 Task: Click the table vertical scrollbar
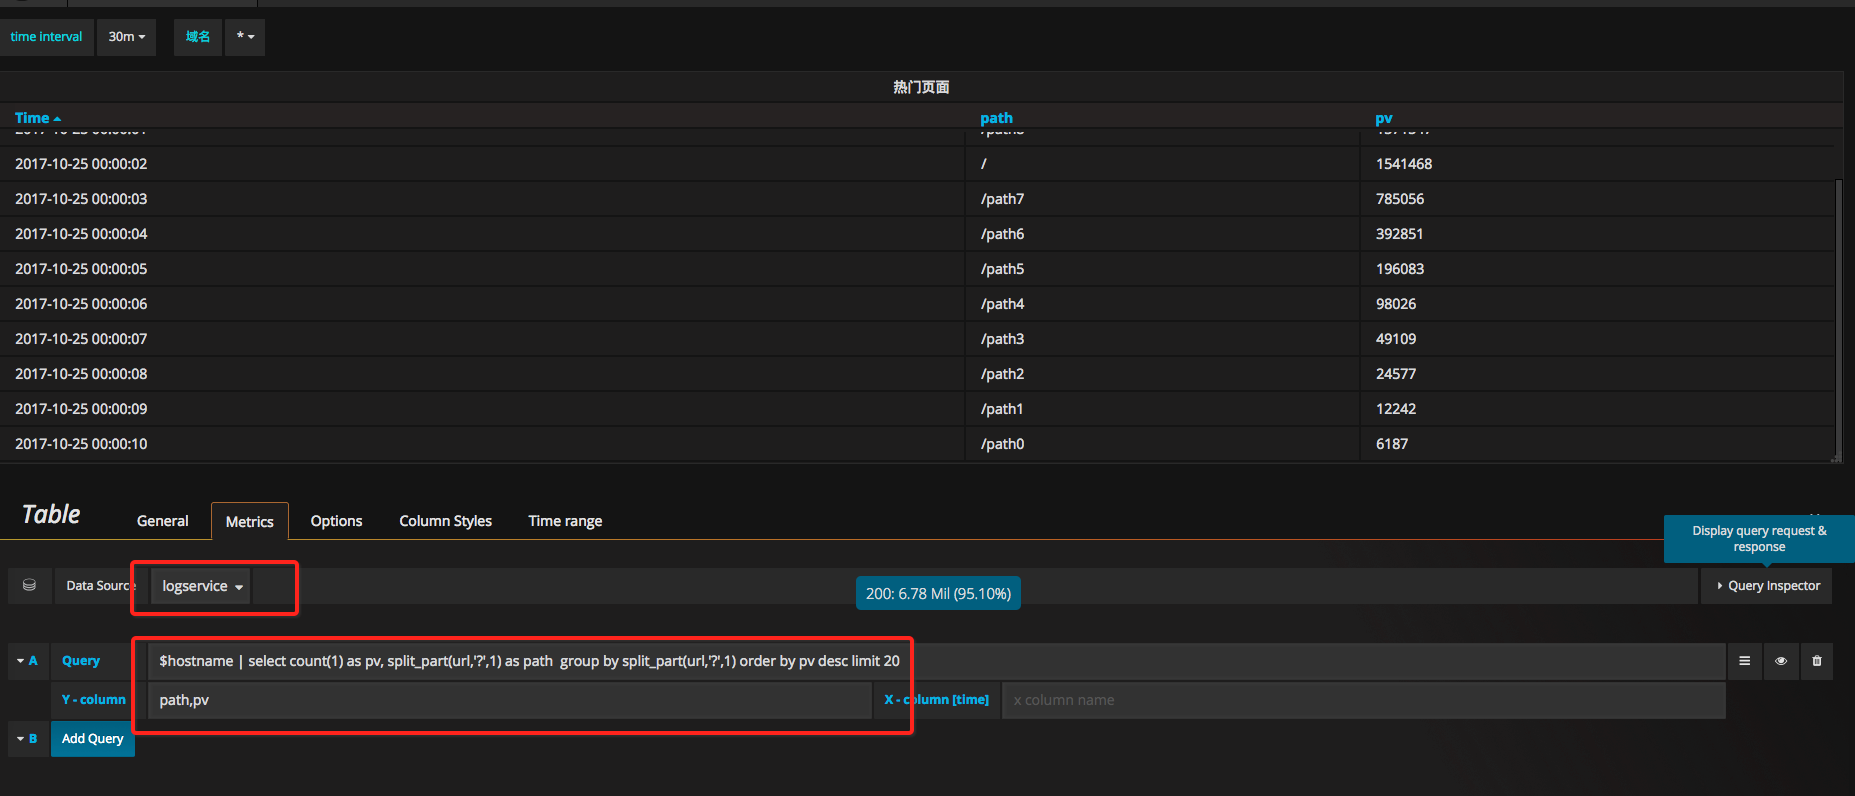[x=1838, y=318]
